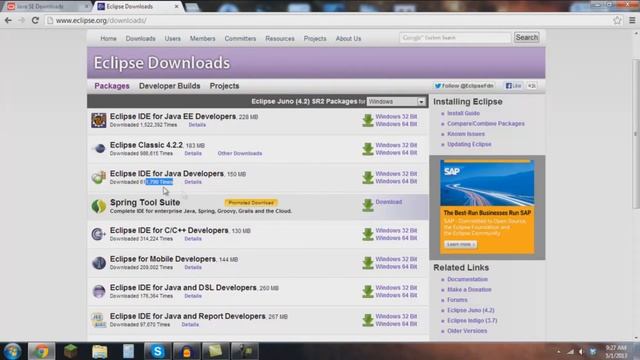Open the Packages tab
The width and height of the screenshot is (640, 360).
coord(112,86)
